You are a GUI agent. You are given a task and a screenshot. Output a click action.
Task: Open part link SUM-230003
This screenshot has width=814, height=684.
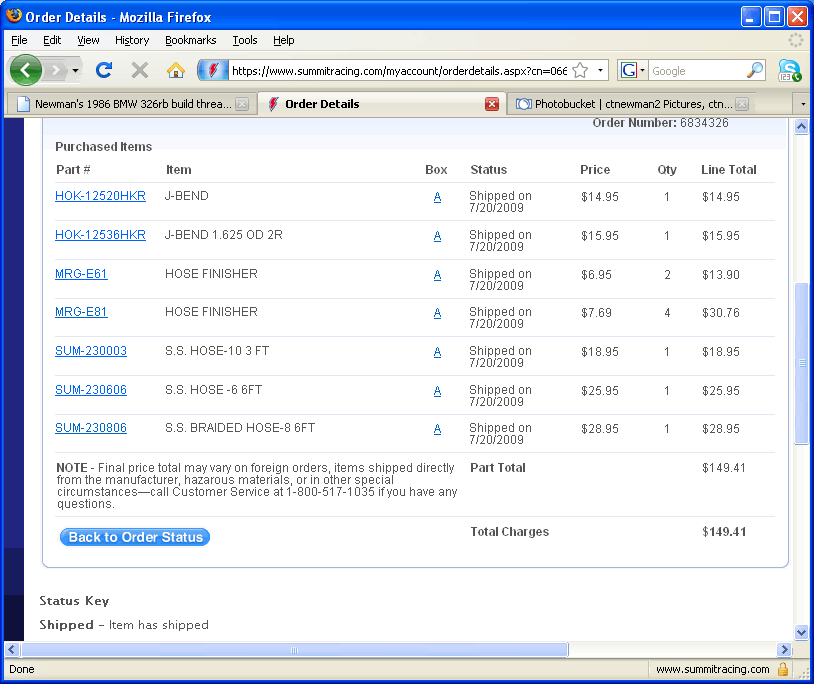(x=91, y=351)
